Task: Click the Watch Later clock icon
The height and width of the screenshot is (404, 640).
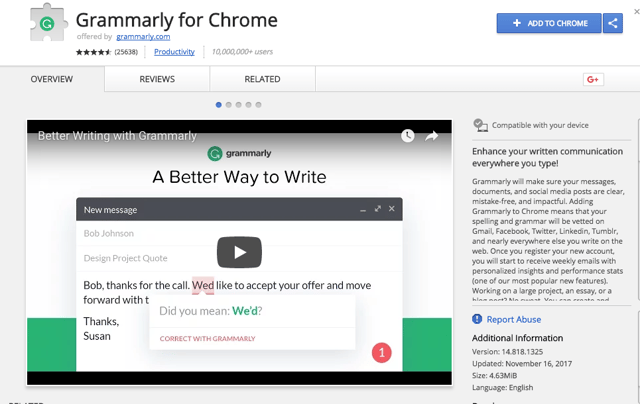Action: [407, 136]
